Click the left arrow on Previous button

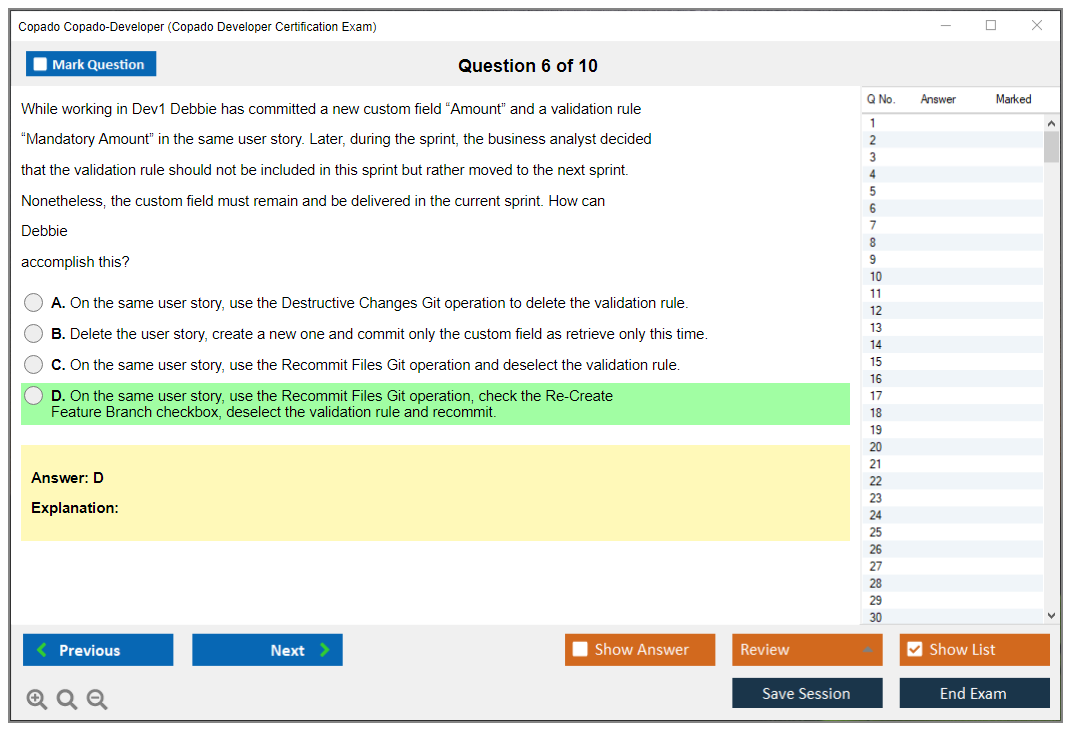tap(41, 650)
